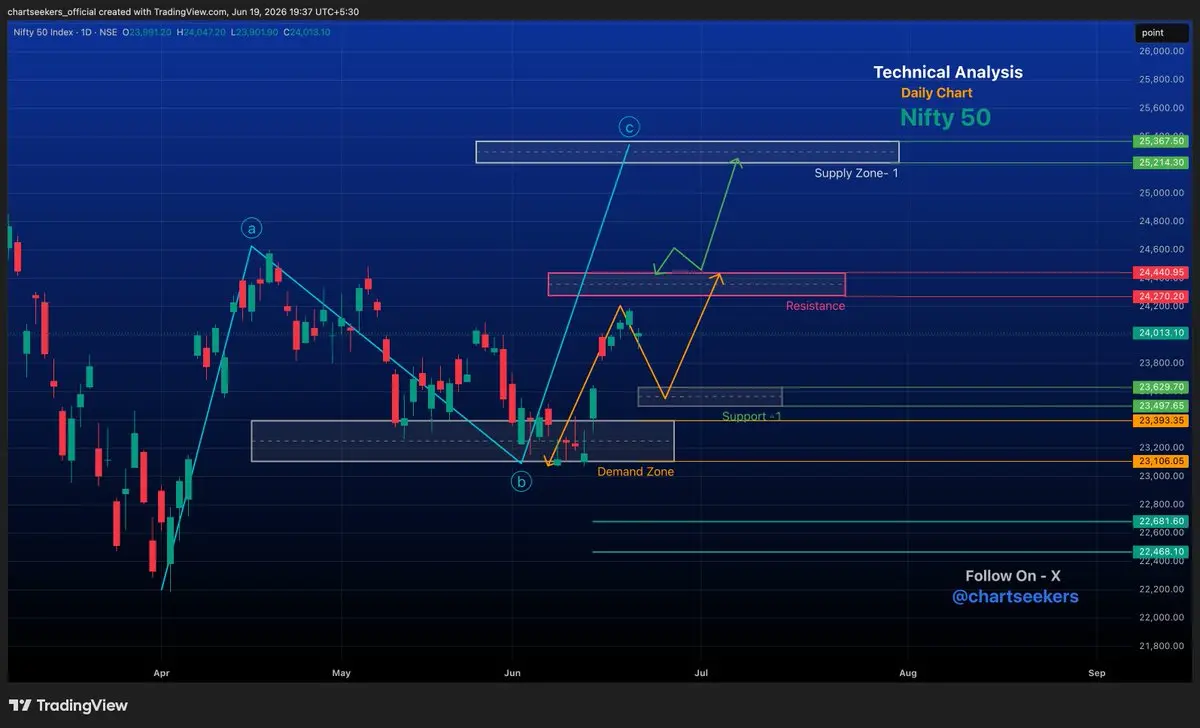Click the Apr label on time axis
Viewport: 1200px width, 728px height.
click(162, 674)
